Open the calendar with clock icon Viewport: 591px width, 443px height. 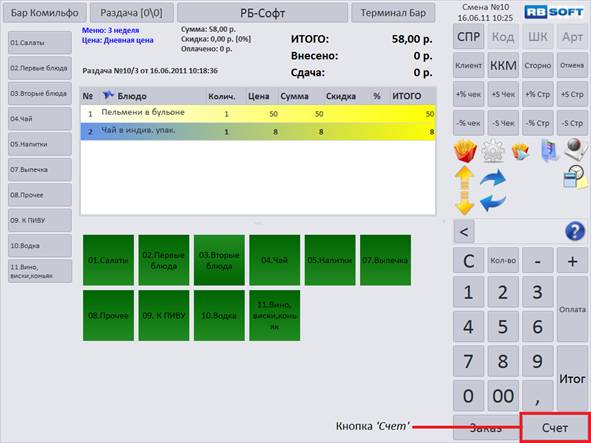(x=575, y=176)
